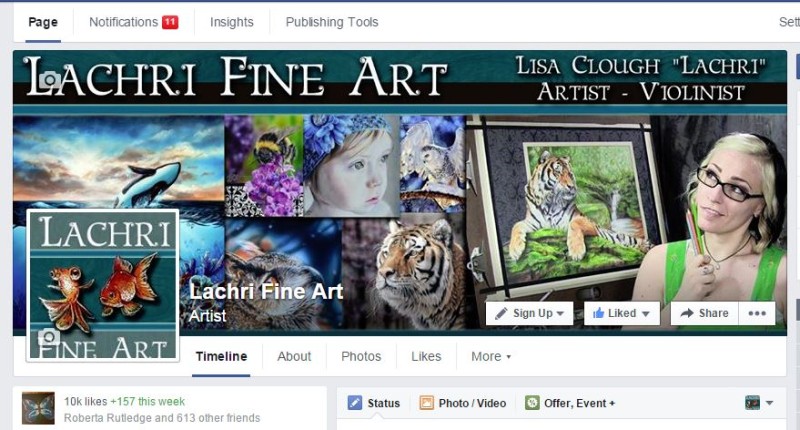Click the butterfly page thumbnail by likes
The height and width of the screenshot is (430, 800).
(38, 408)
